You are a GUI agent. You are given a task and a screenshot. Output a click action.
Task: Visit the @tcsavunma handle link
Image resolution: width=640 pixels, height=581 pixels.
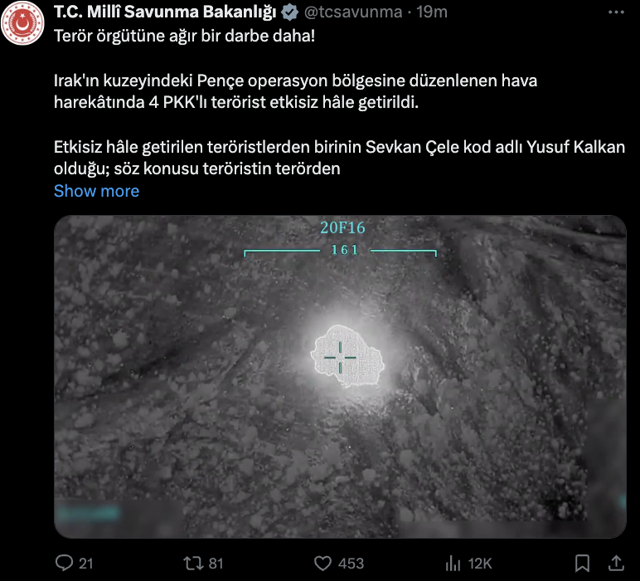click(x=353, y=13)
